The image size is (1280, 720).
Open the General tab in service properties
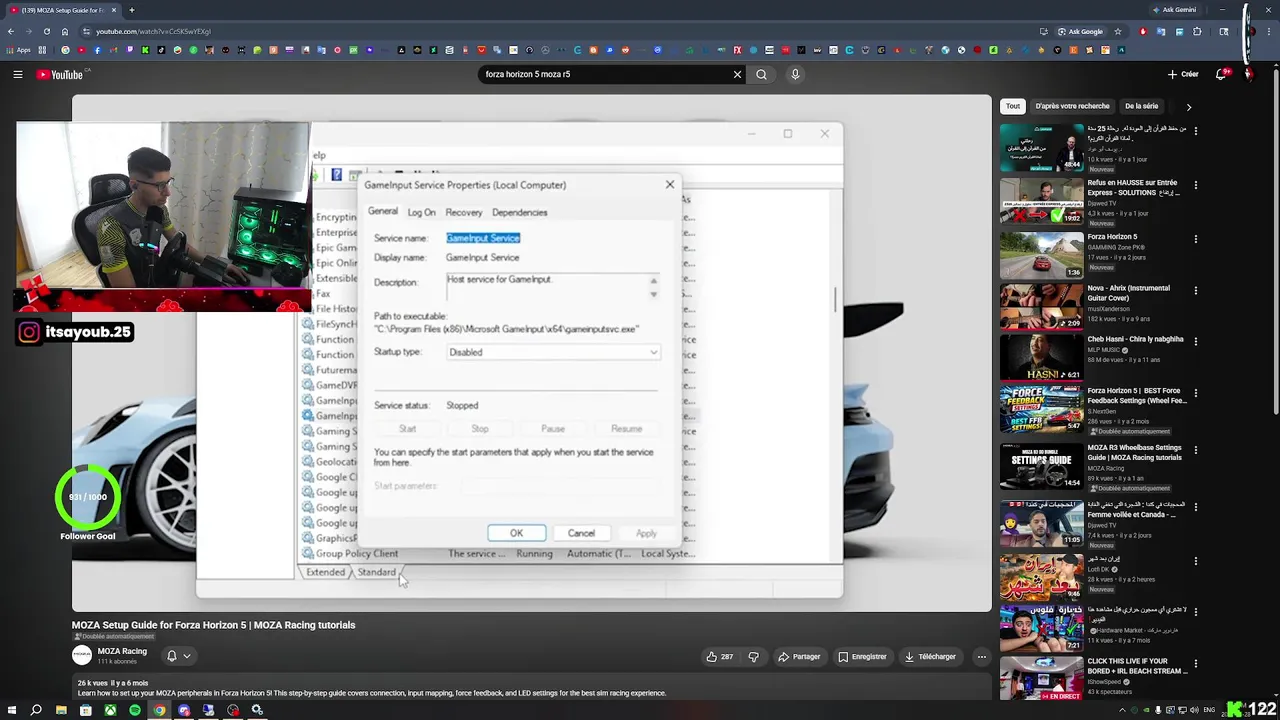(x=383, y=211)
